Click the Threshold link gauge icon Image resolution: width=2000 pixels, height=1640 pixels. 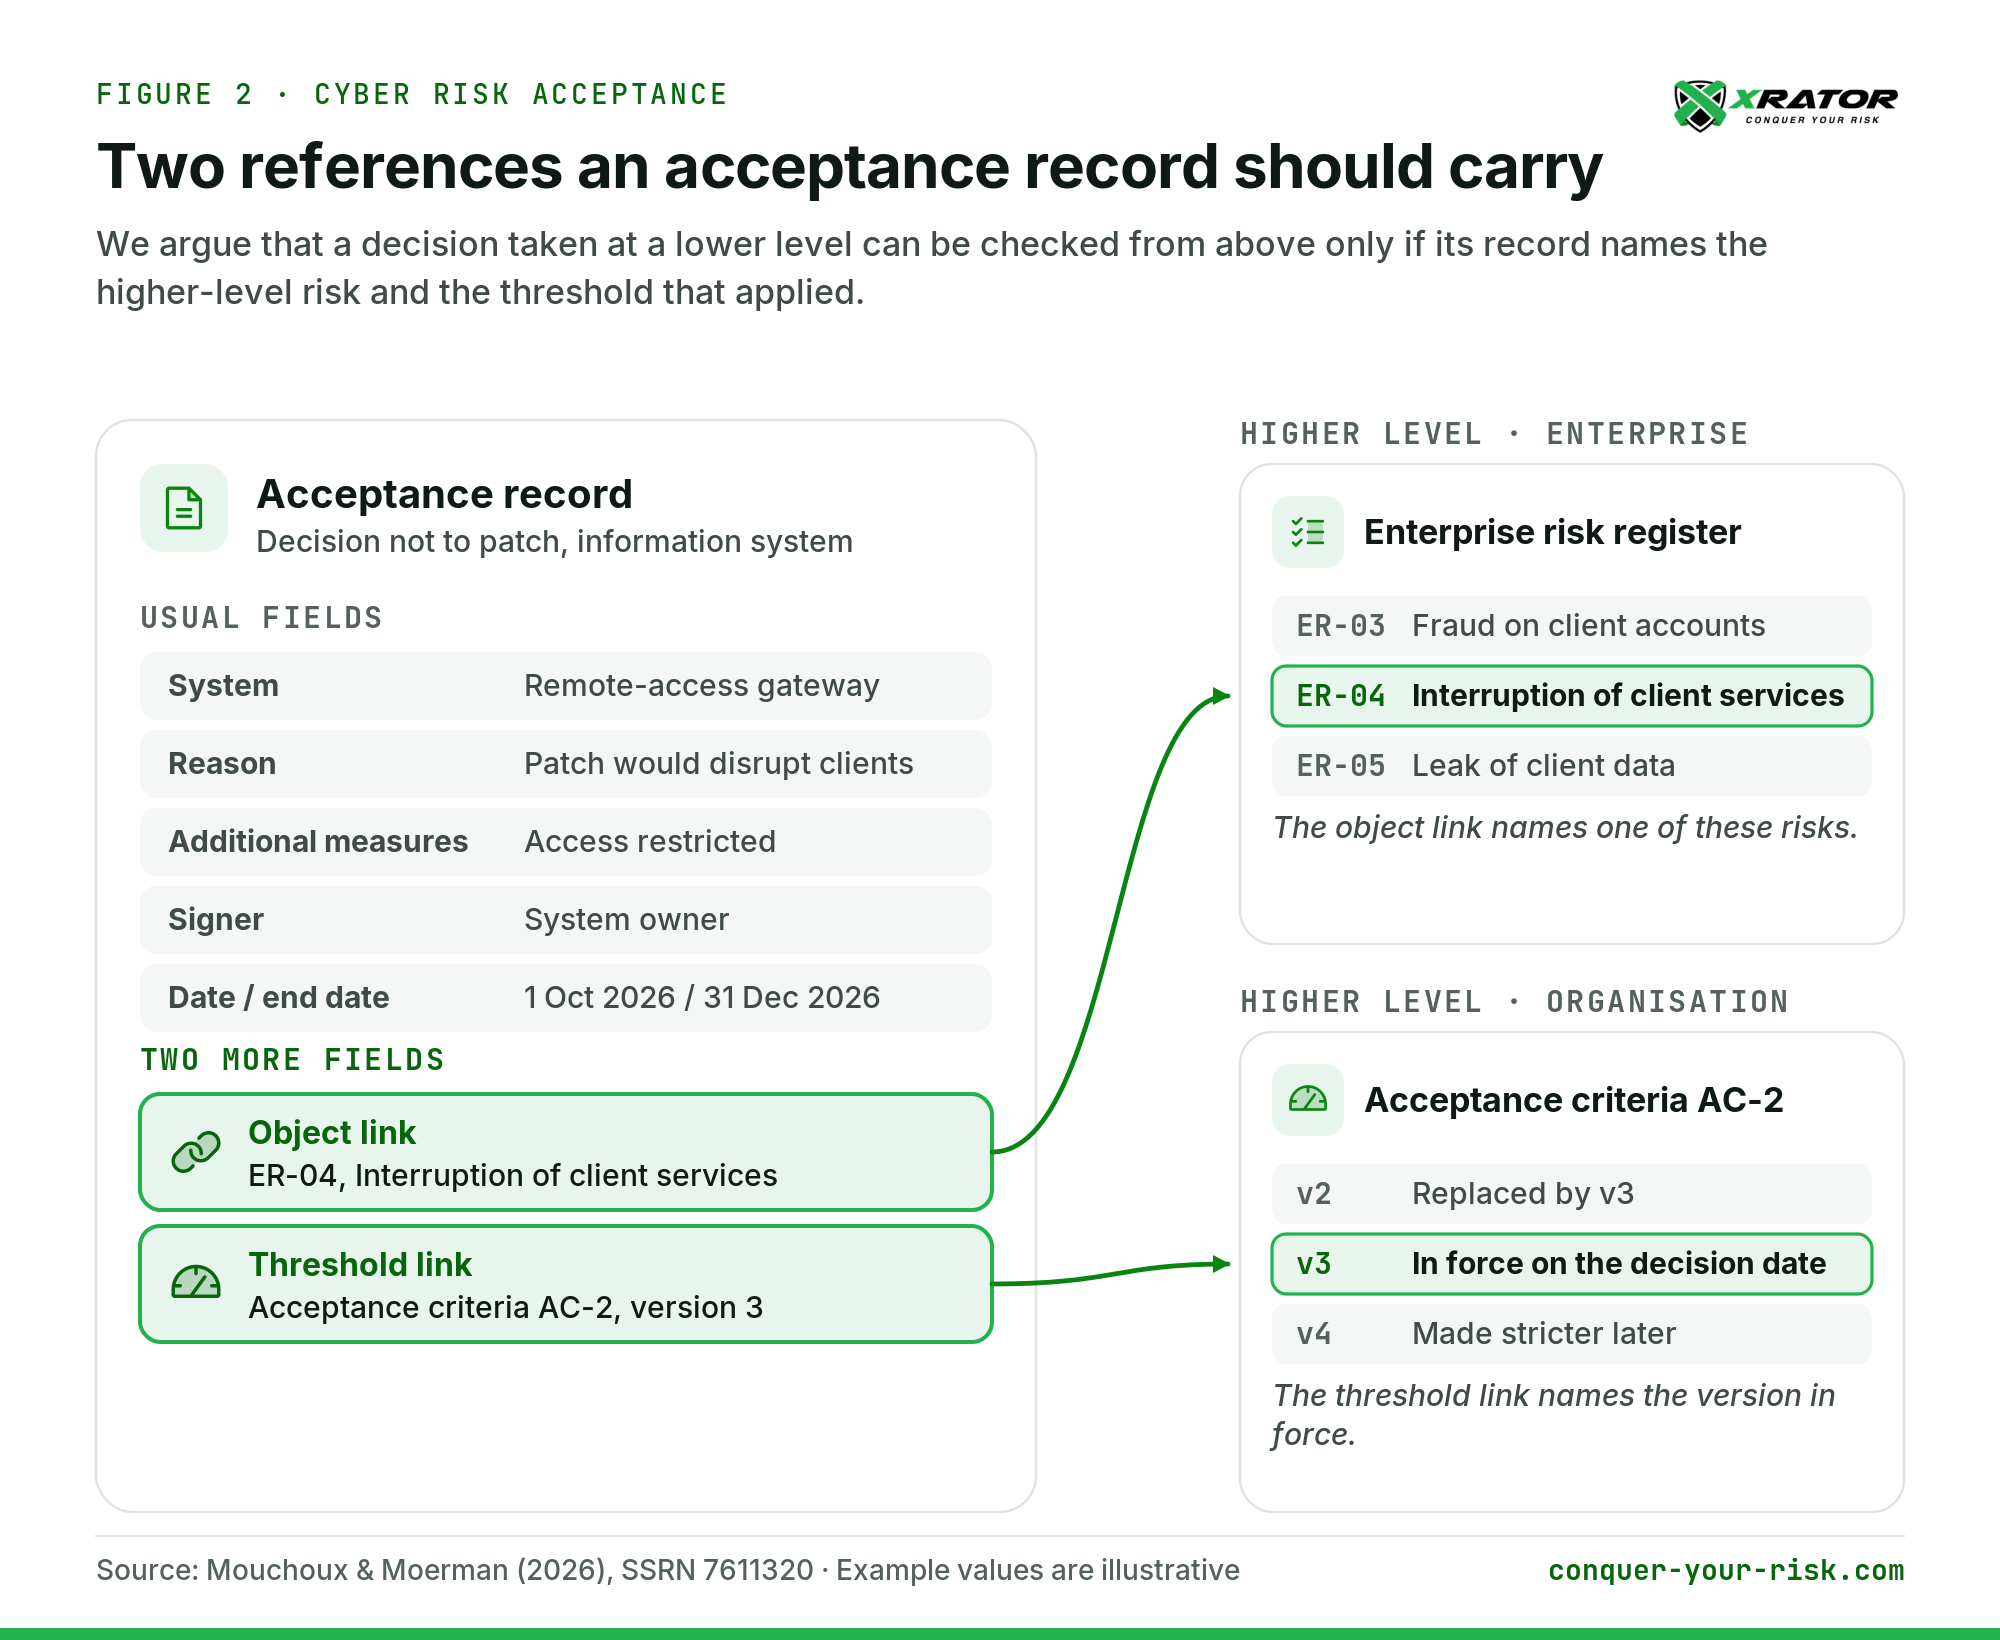(196, 1283)
